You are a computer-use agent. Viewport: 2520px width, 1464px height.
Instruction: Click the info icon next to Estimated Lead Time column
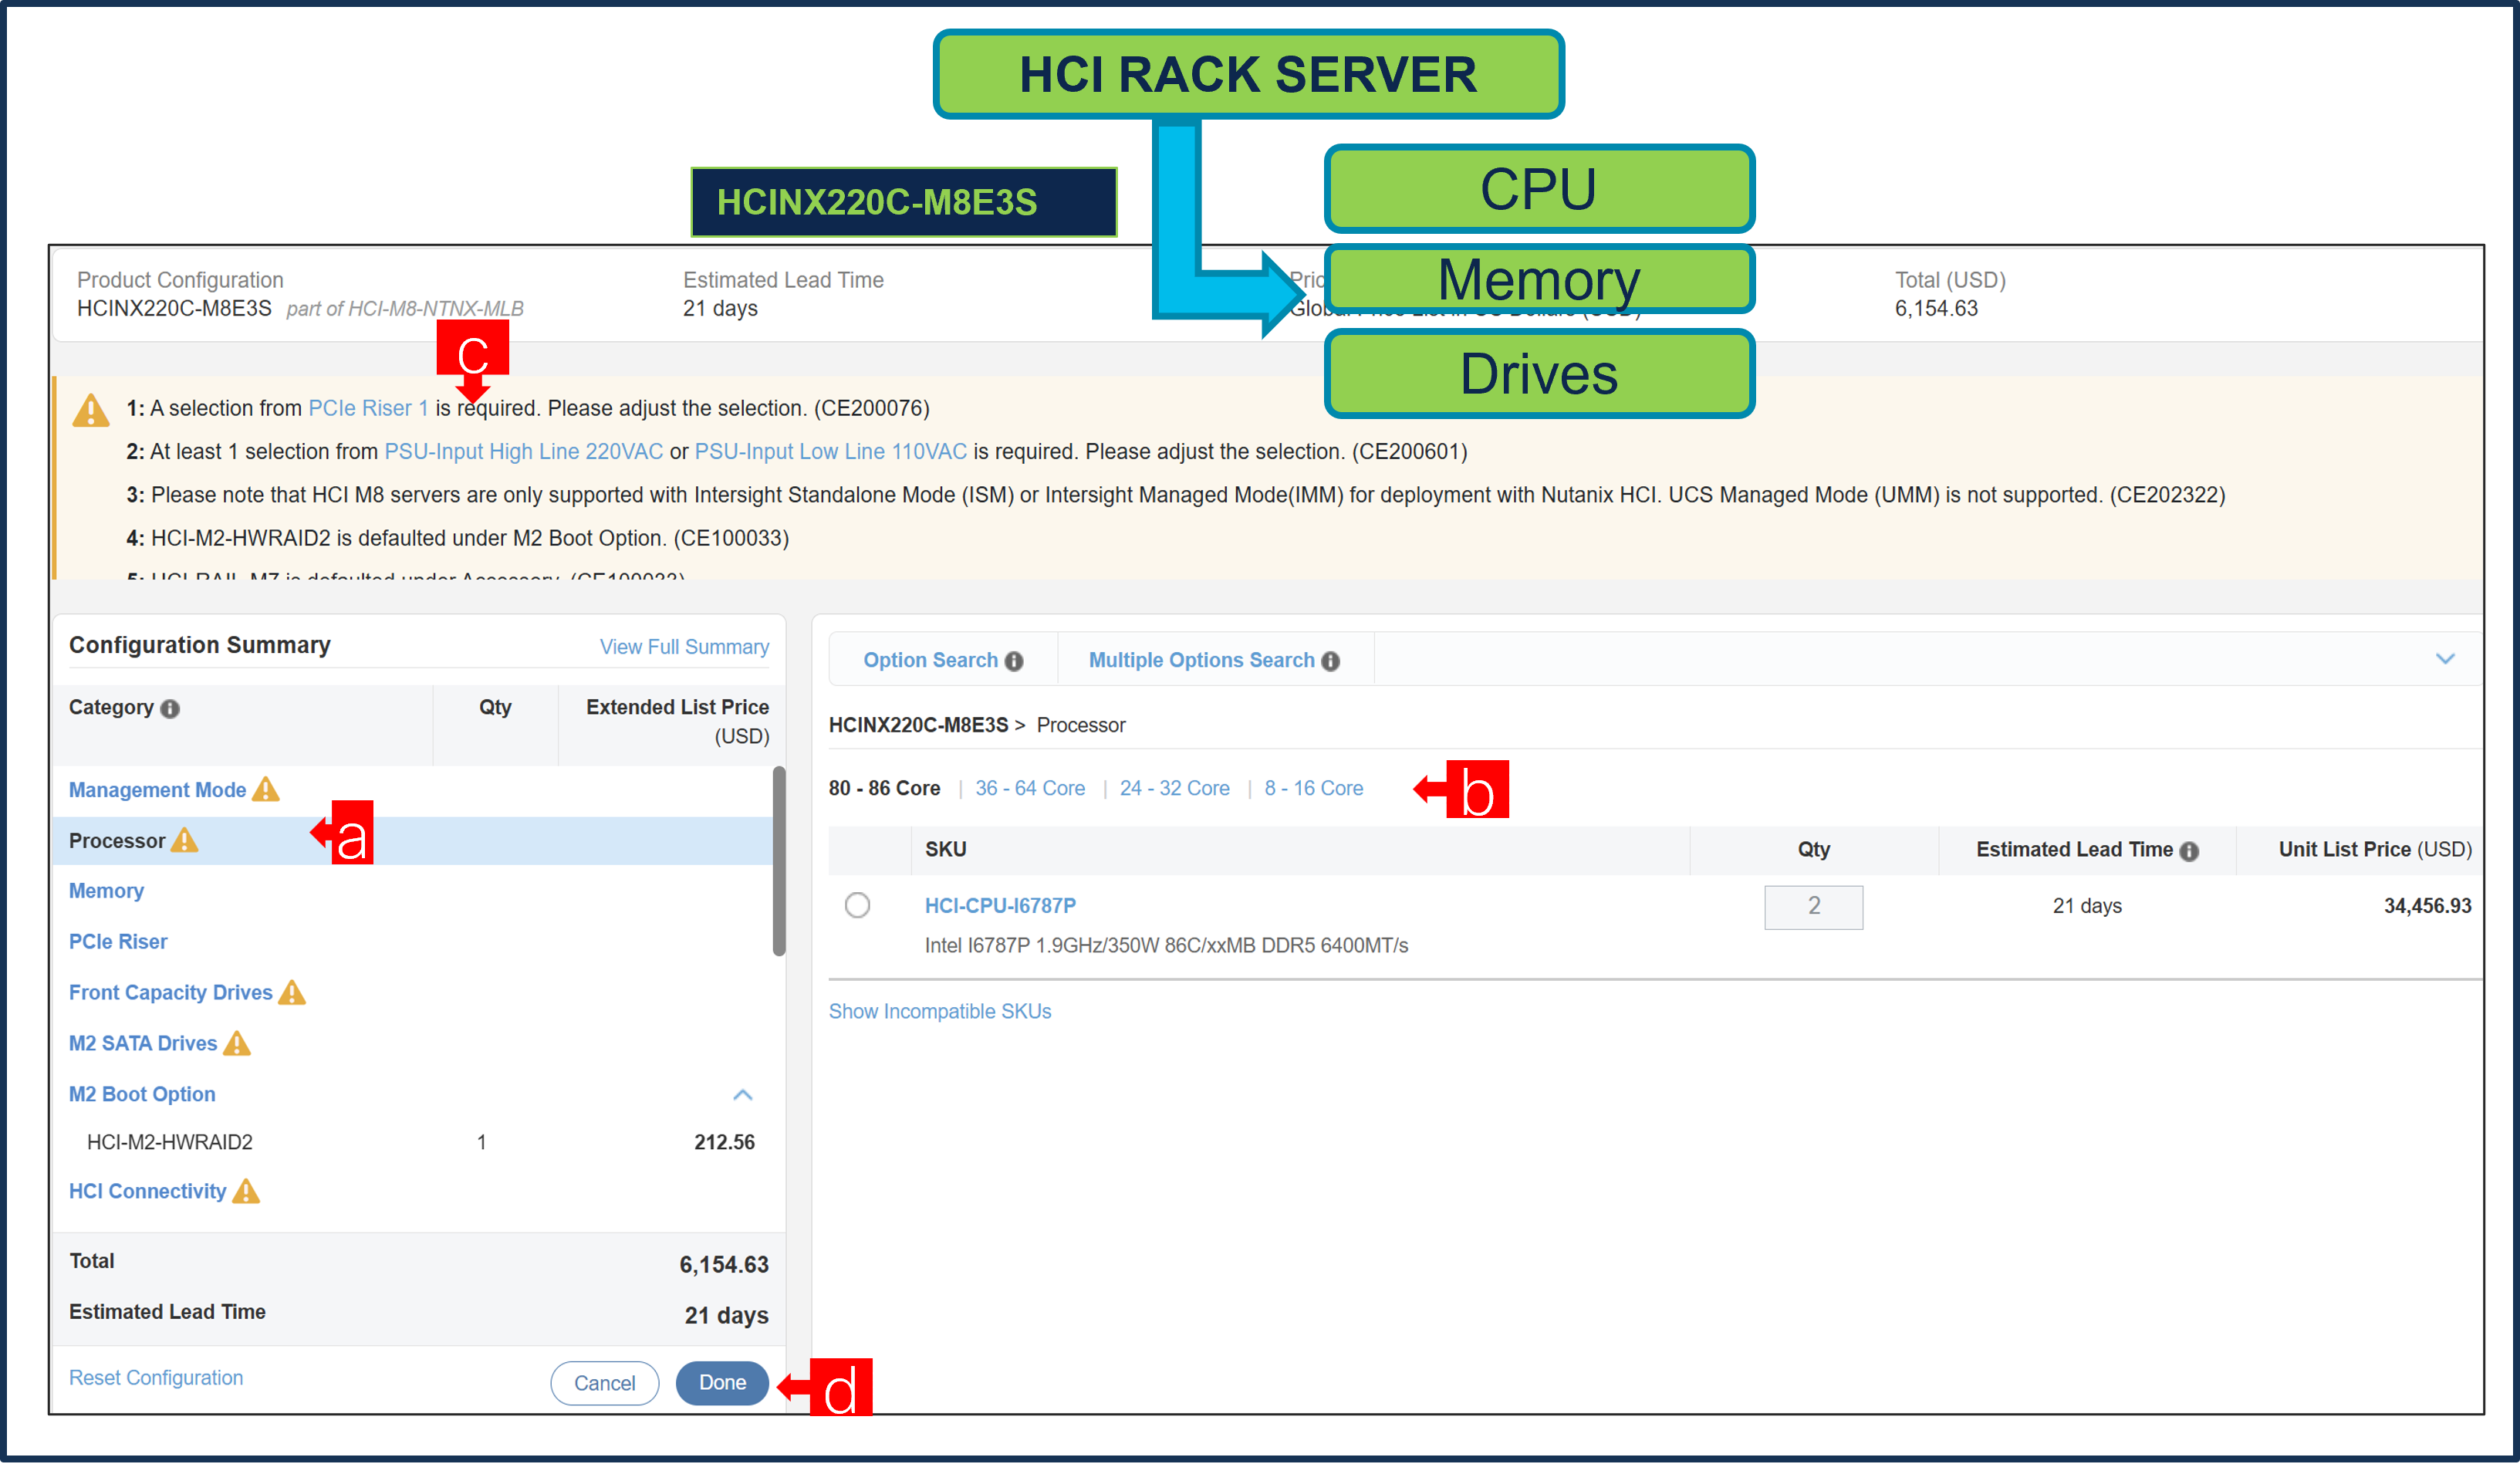2190,850
